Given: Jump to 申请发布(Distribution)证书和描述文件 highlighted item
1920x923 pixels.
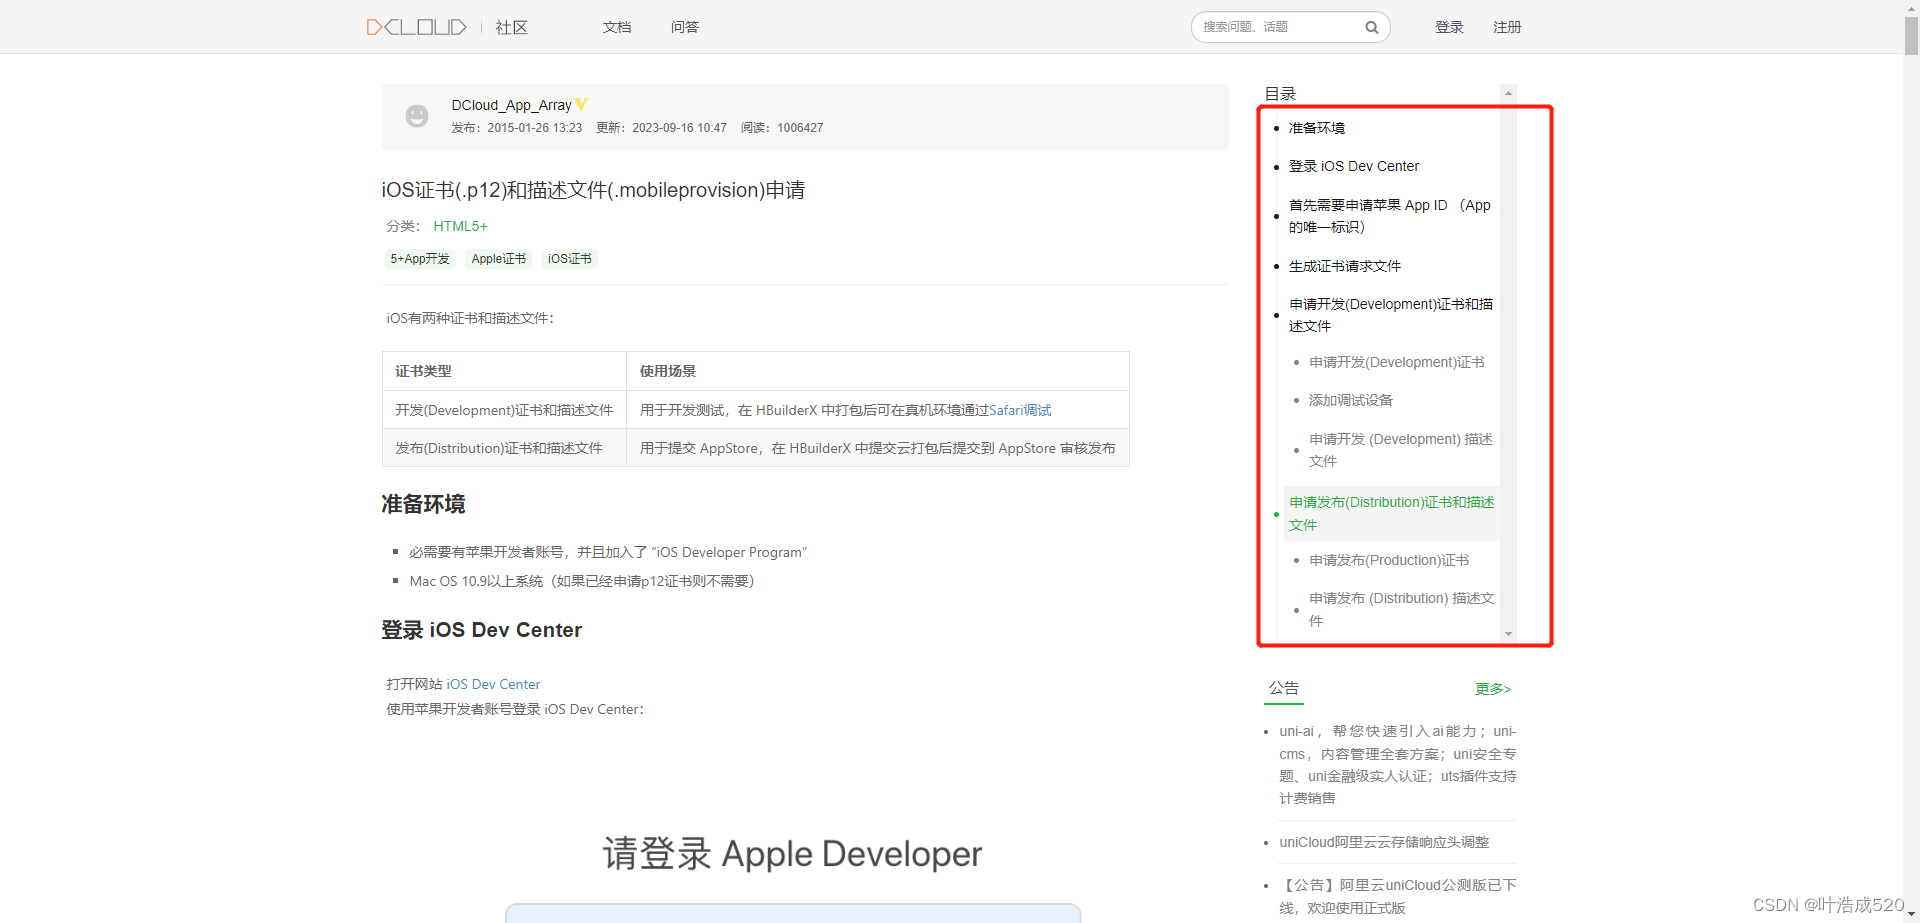Looking at the screenshot, I should pyautogui.click(x=1391, y=513).
